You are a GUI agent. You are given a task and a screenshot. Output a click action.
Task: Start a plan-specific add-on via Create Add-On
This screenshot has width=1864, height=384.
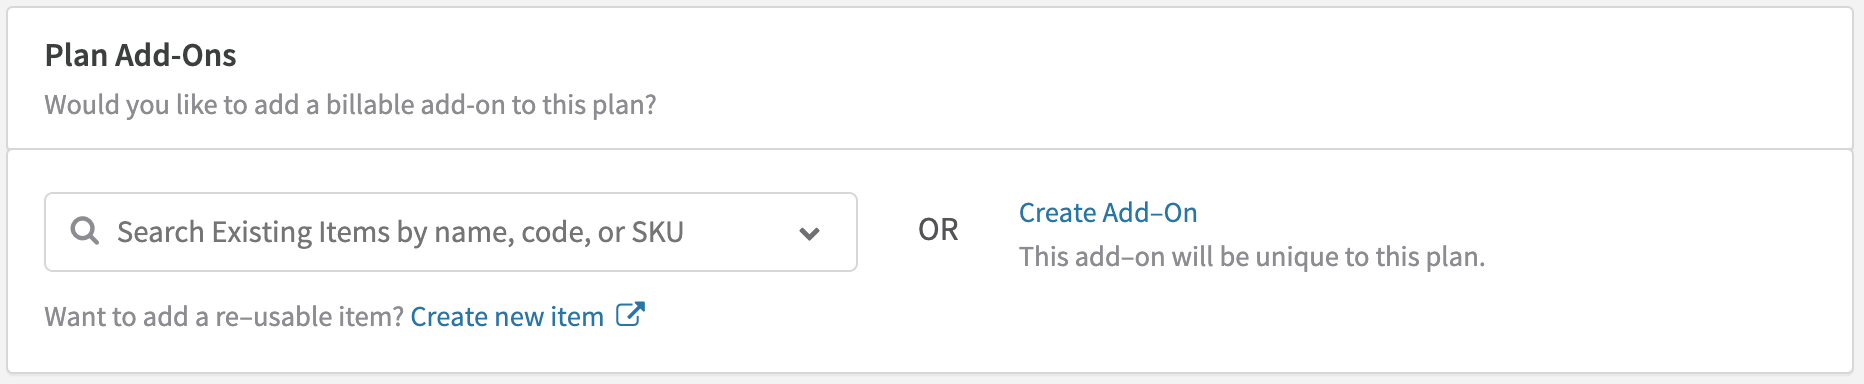[x=1108, y=212]
